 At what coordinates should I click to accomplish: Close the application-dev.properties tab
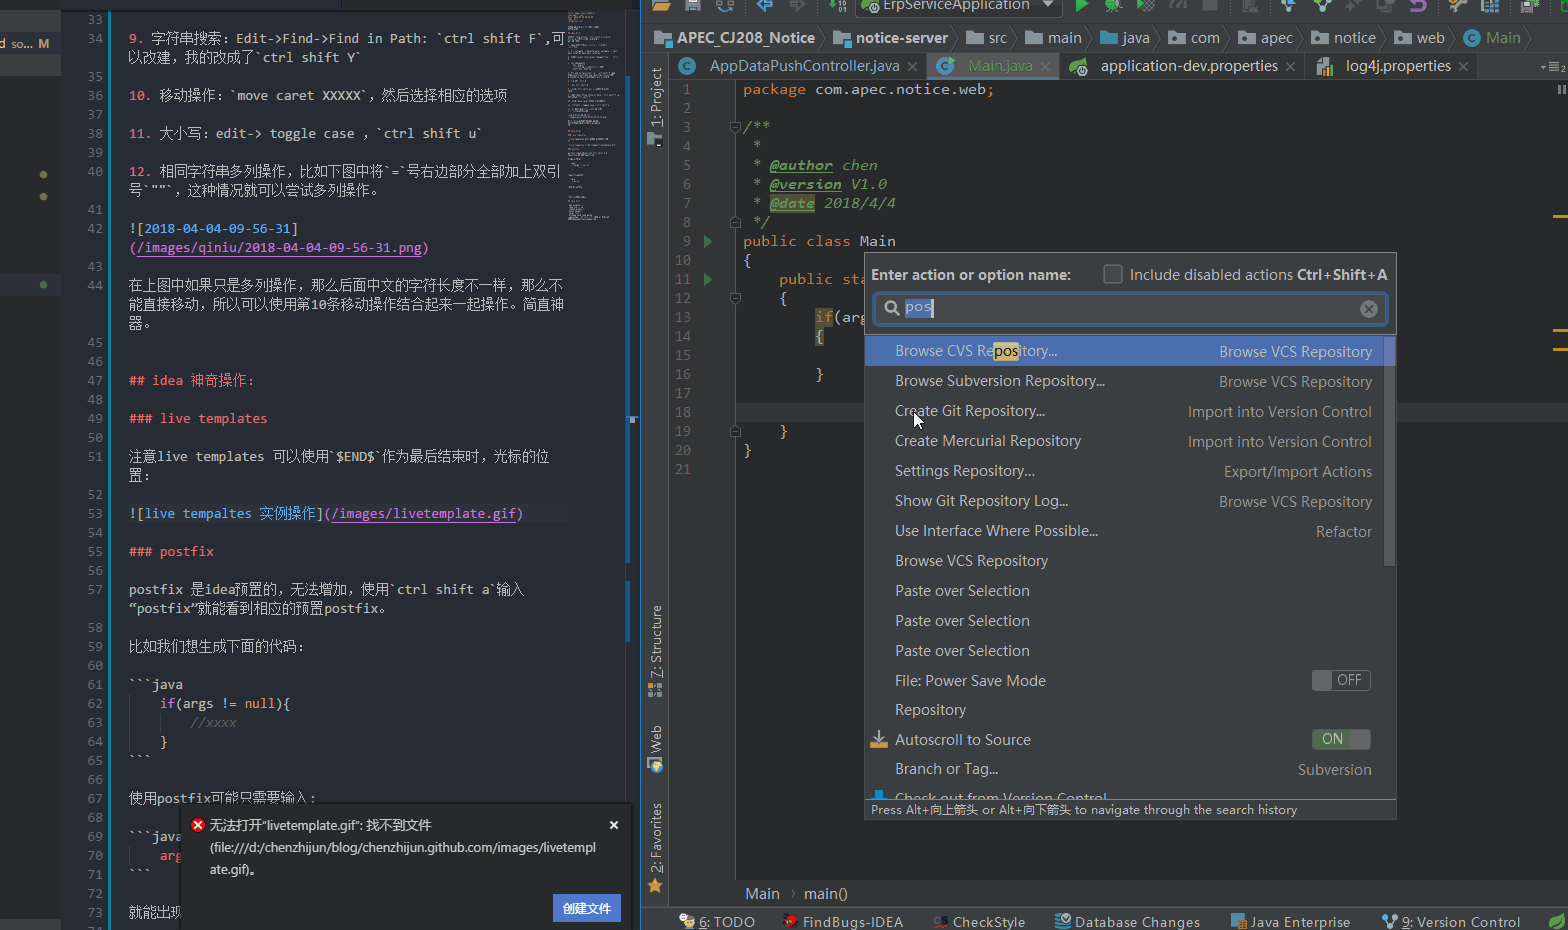[1291, 67]
